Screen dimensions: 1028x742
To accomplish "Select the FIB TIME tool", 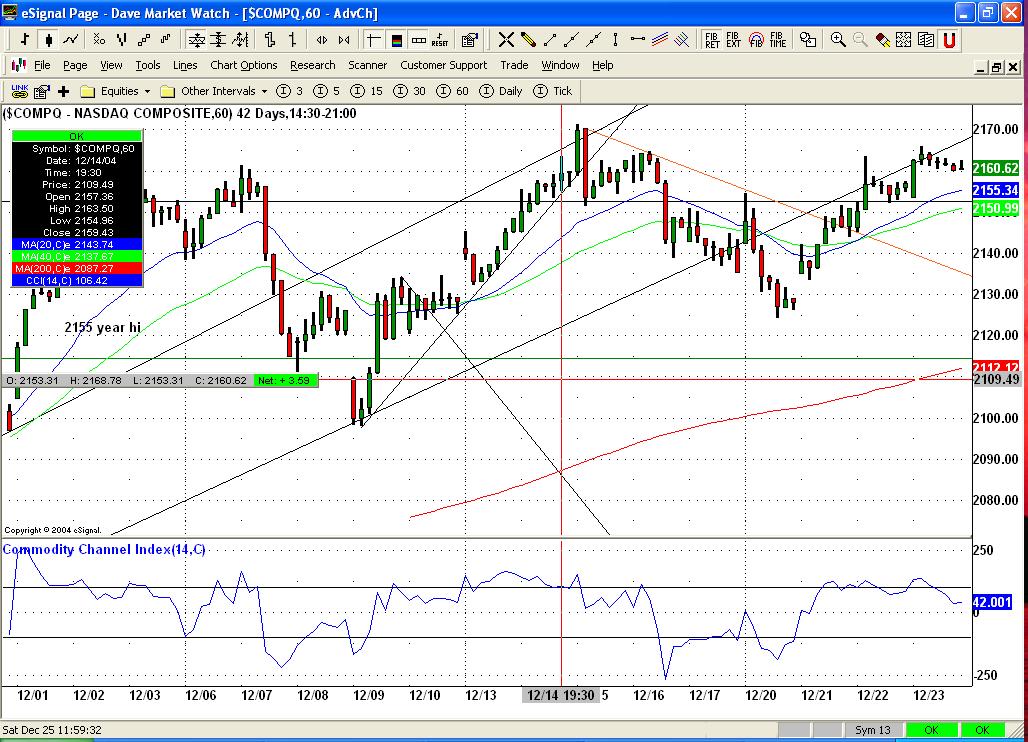I will tap(778, 41).
